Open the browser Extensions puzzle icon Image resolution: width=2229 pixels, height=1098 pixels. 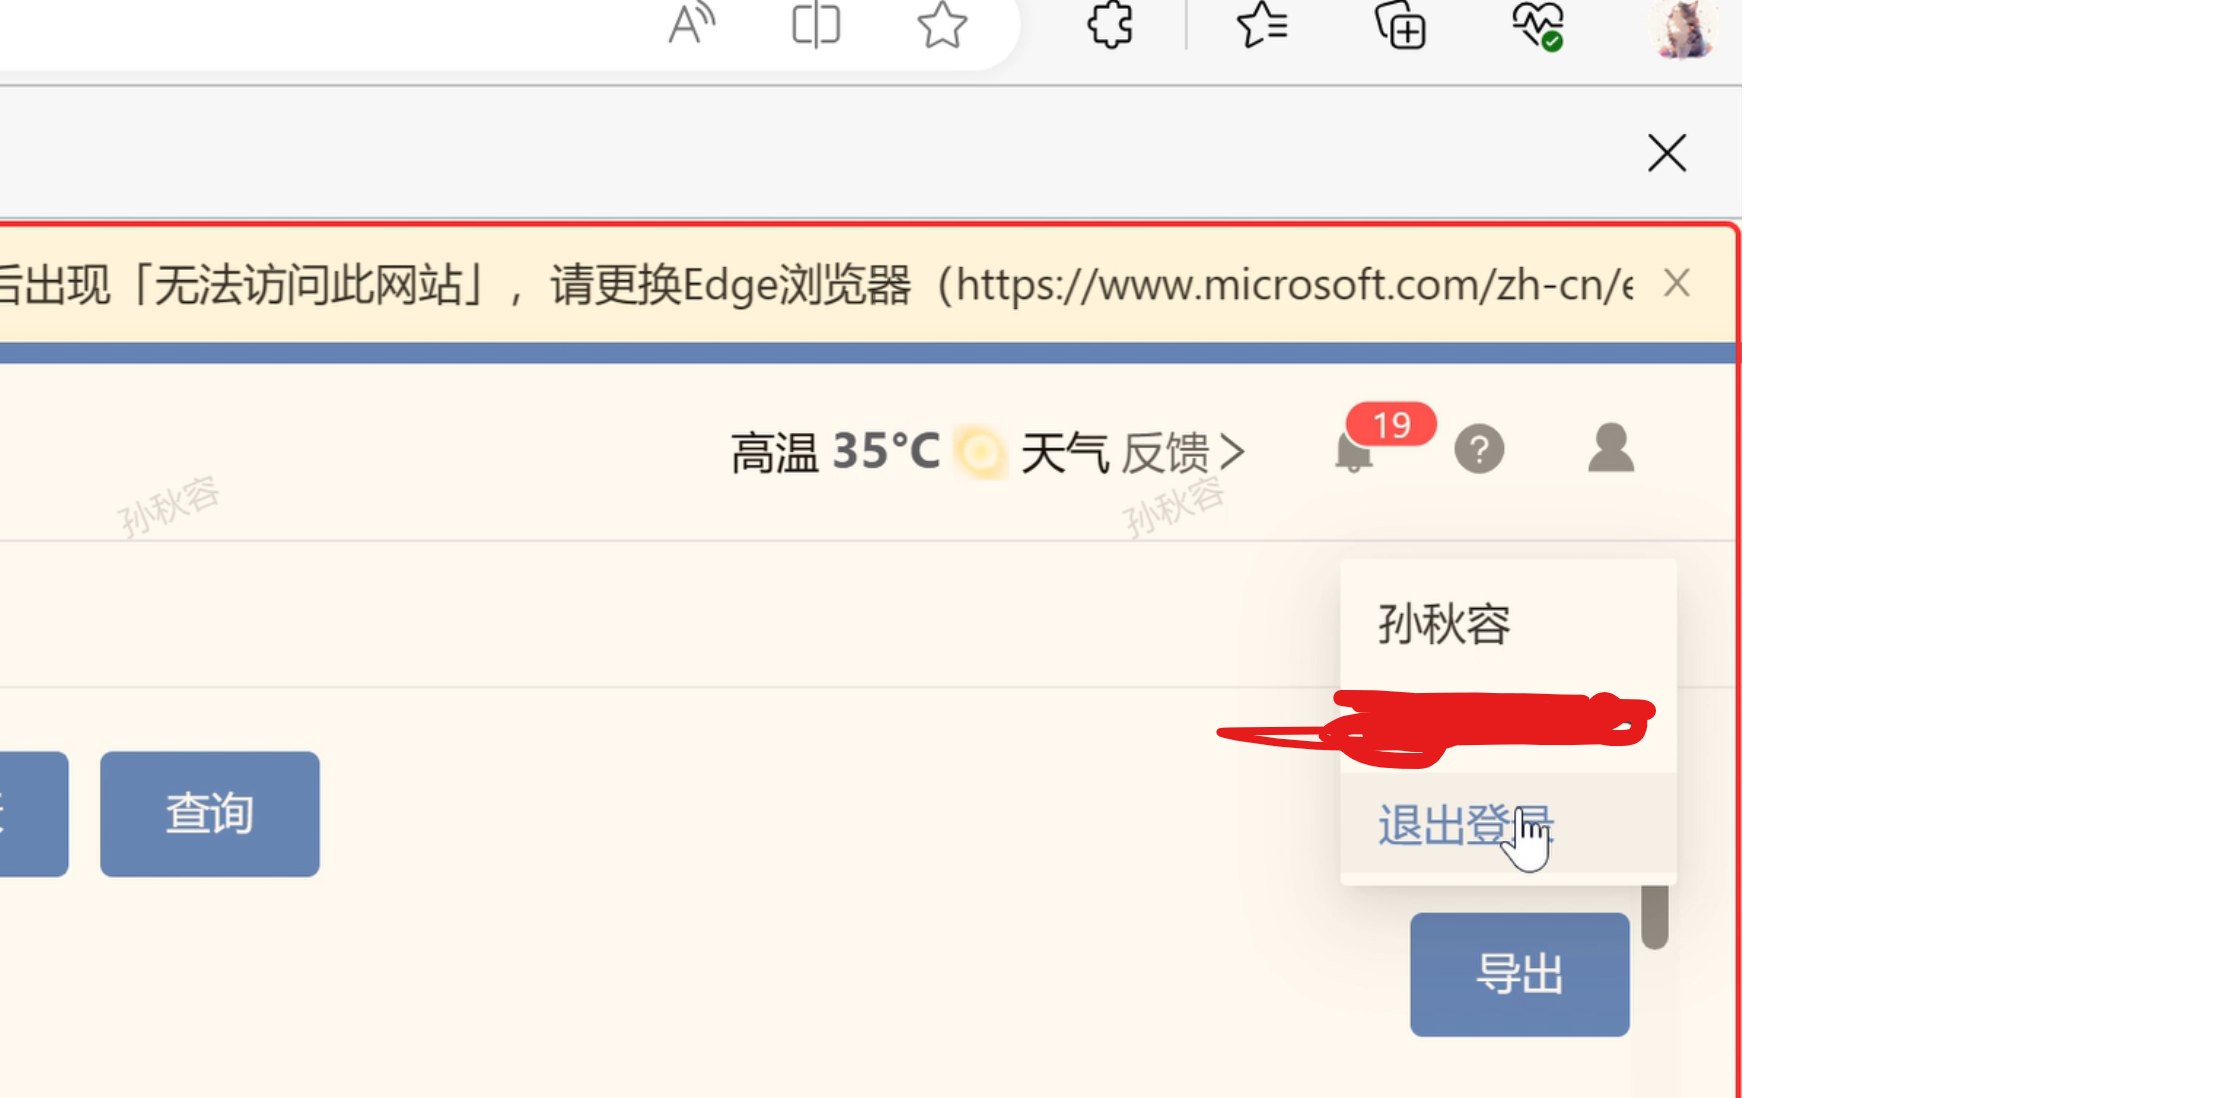(x=1110, y=24)
